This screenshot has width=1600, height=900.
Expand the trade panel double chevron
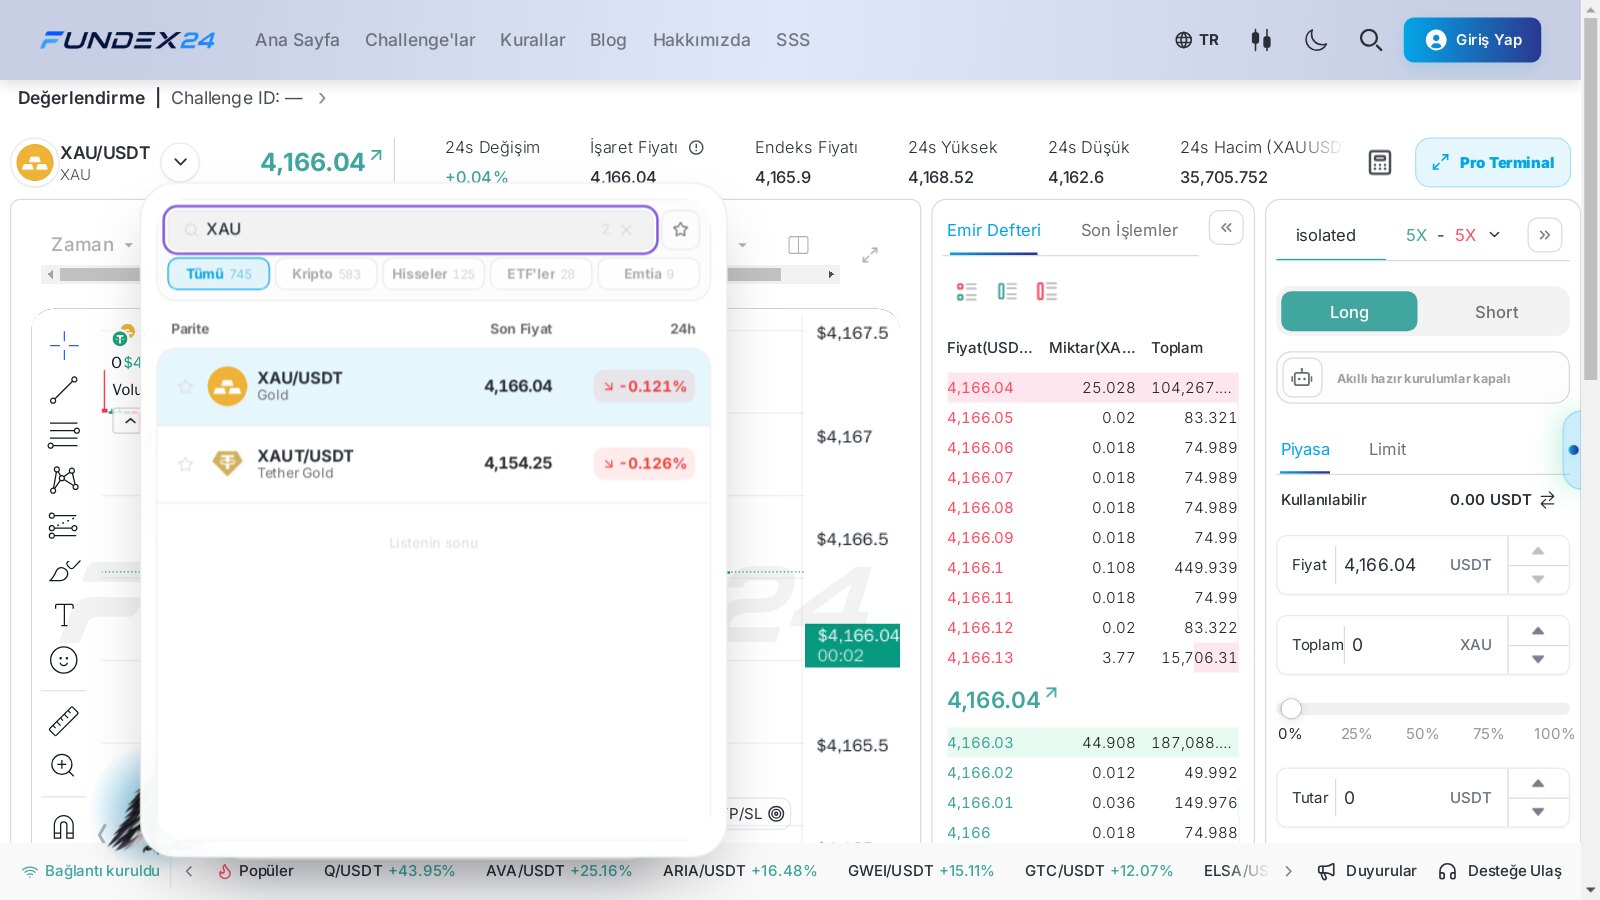coord(1545,235)
